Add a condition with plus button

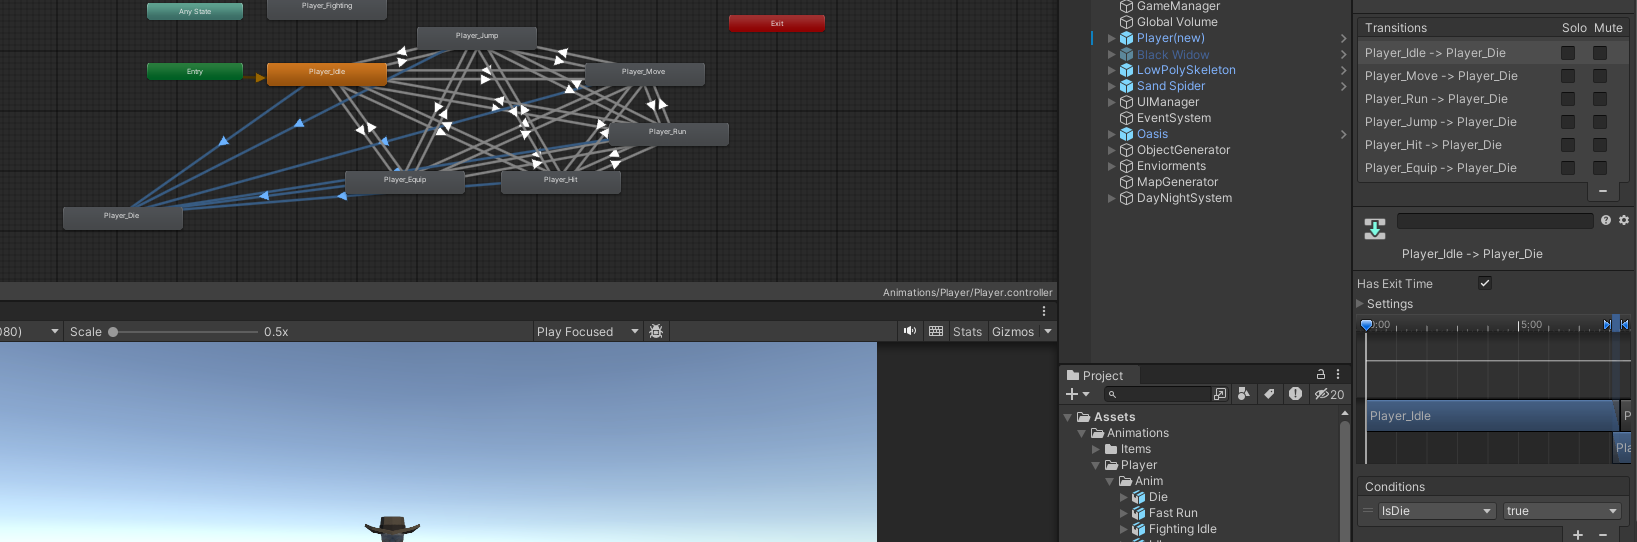point(1578,534)
